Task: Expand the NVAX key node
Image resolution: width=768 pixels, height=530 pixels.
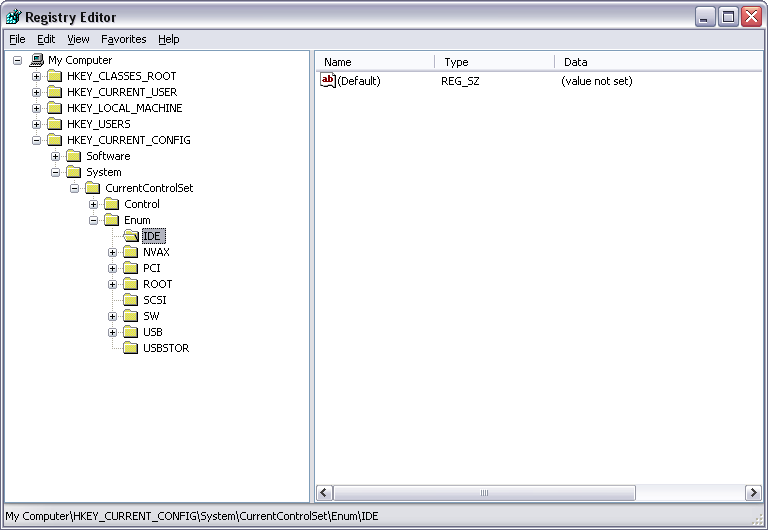Action: 113,252
